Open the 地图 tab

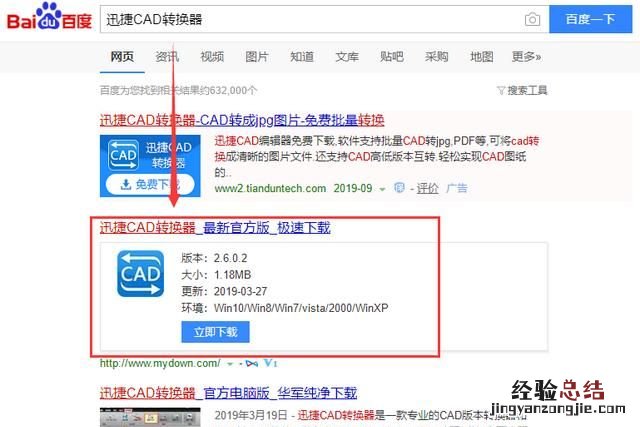[x=482, y=56]
